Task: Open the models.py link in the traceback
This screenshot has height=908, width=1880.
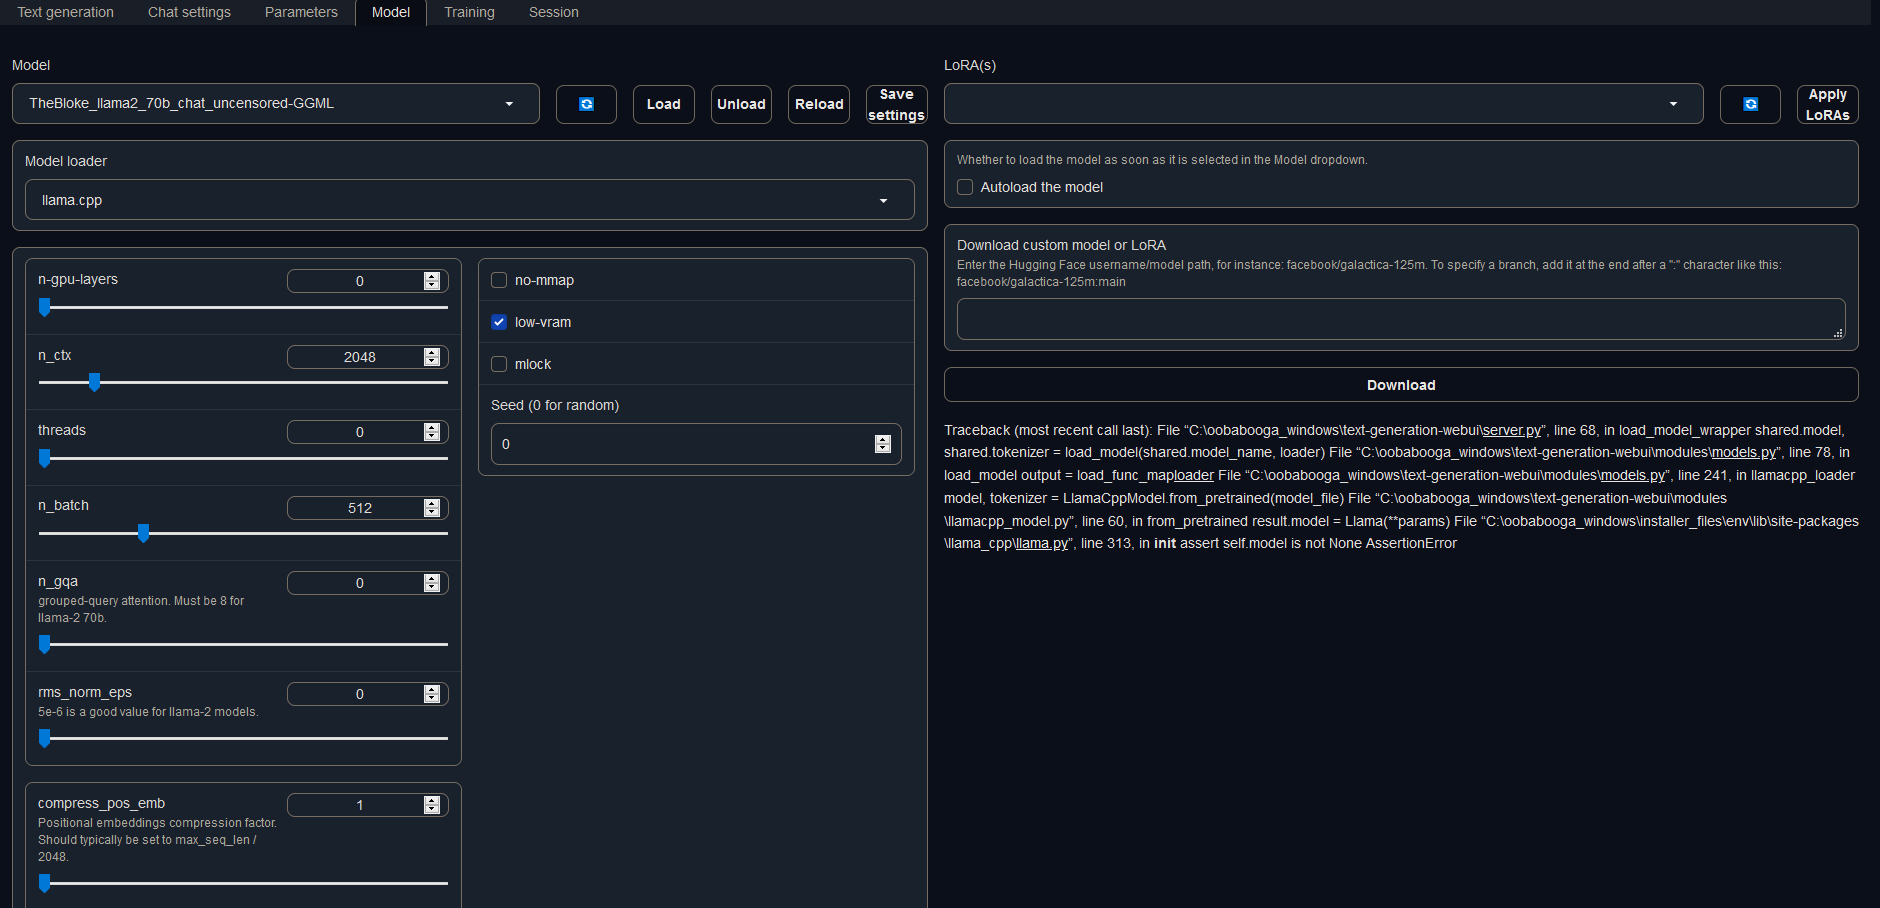Action: (x=1744, y=452)
